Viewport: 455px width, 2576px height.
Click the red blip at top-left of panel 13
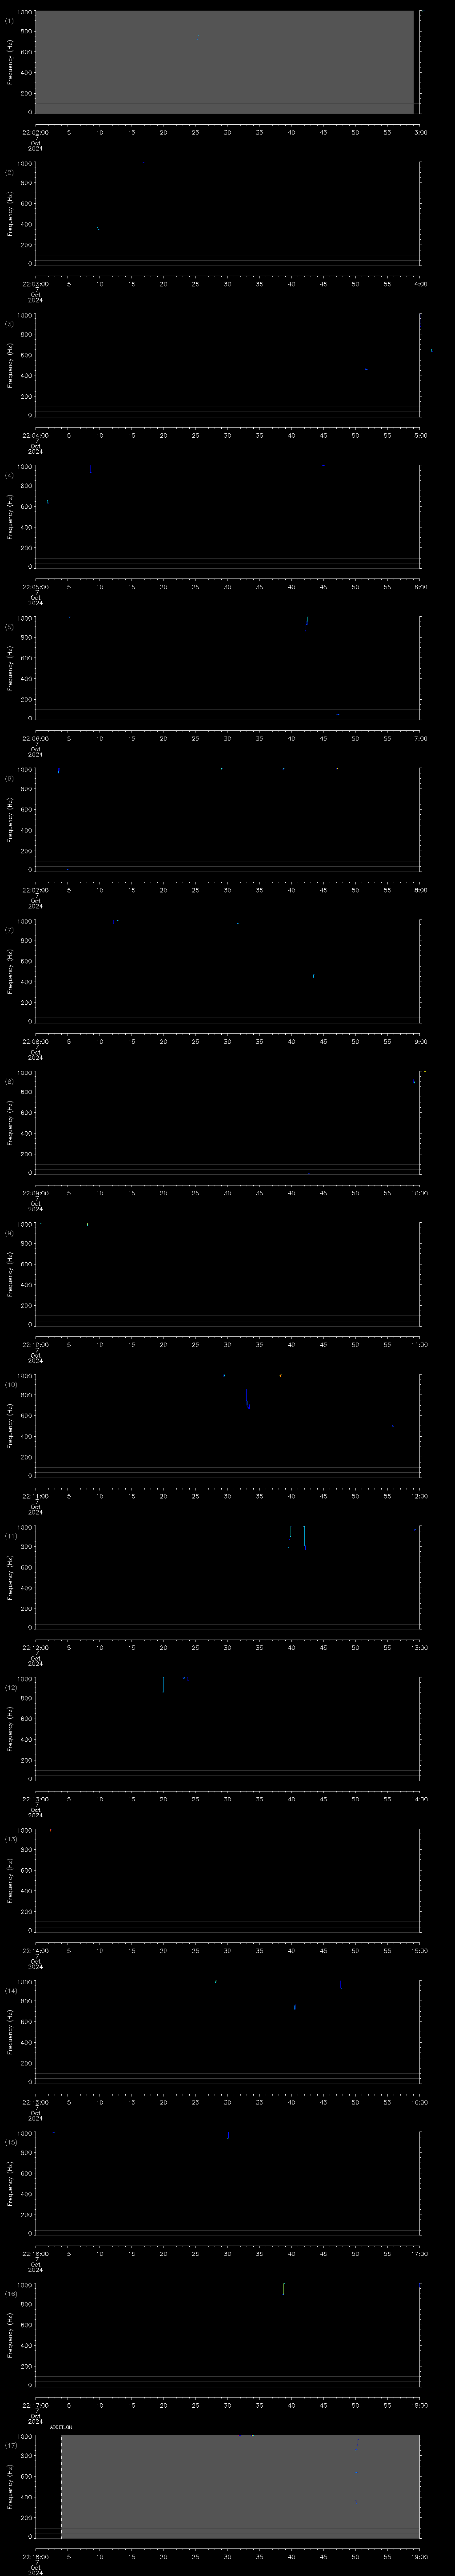pos(50,1830)
